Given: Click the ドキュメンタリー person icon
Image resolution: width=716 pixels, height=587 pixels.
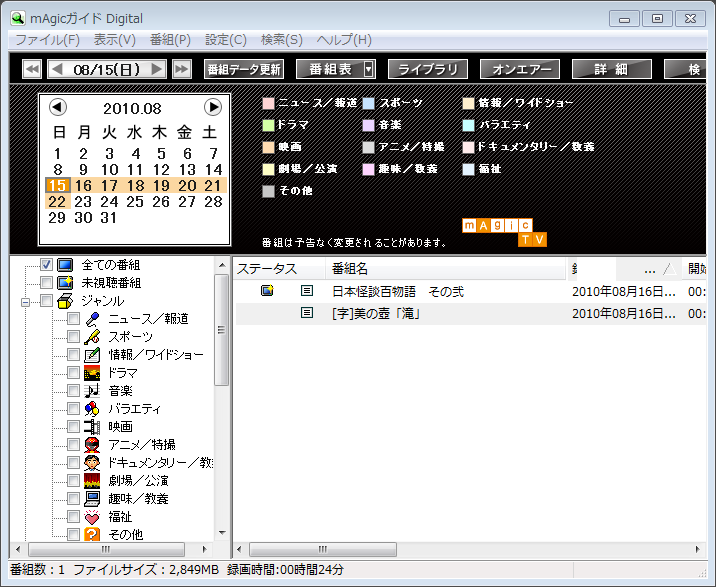Looking at the screenshot, I should tap(92, 463).
